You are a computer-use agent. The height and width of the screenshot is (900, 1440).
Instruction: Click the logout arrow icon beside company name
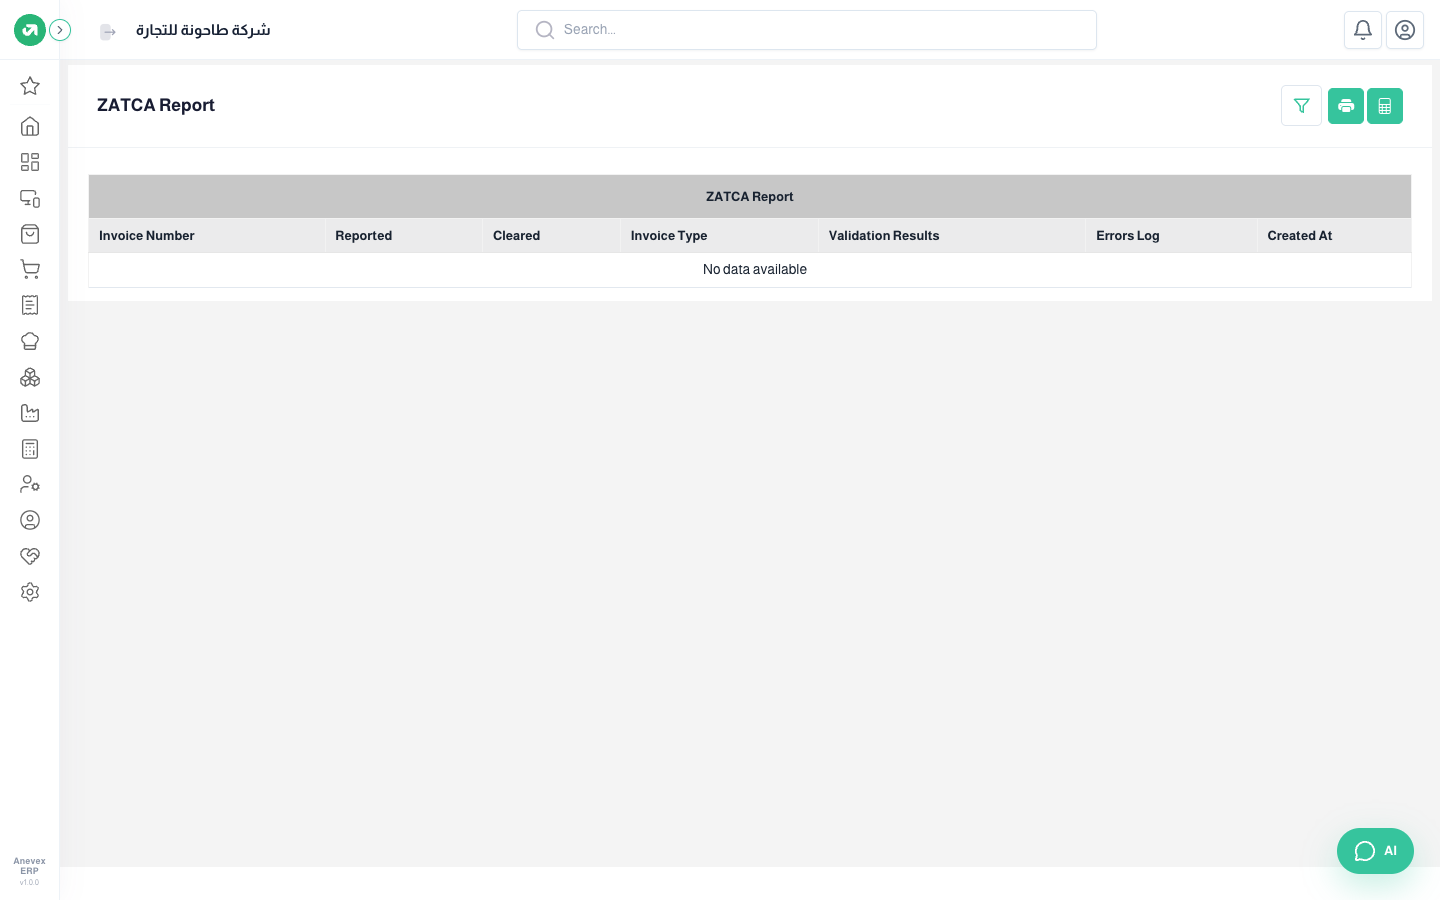108,32
